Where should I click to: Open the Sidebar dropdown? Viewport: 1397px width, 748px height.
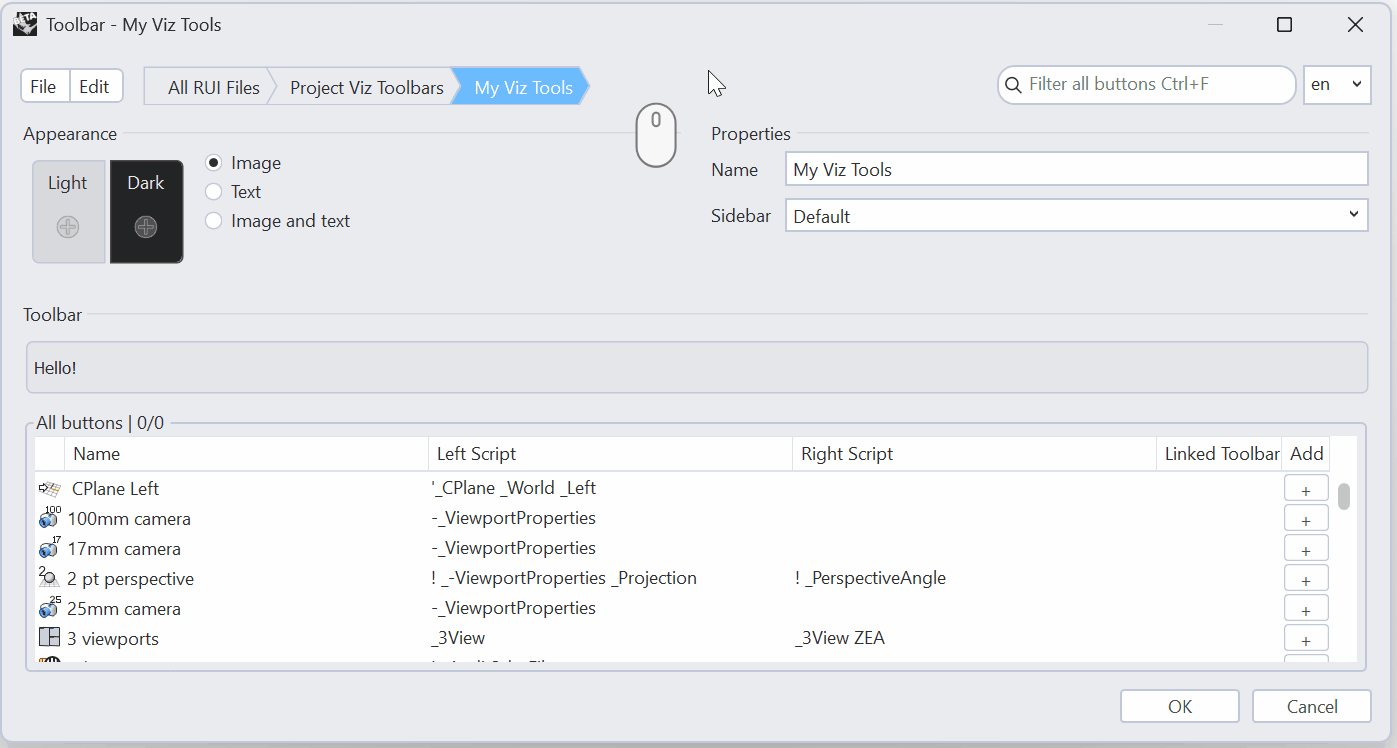click(x=1077, y=216)
